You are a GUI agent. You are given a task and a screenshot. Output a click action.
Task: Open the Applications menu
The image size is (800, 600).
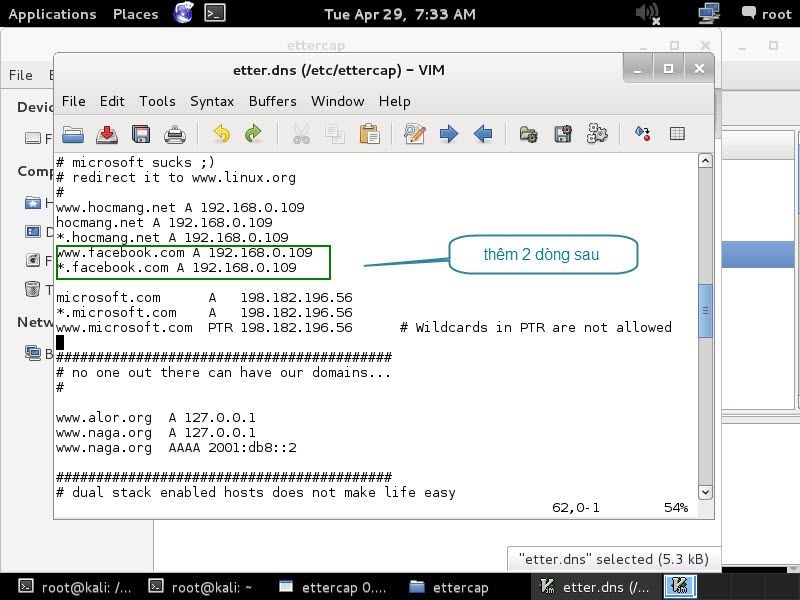coord(52,14)
